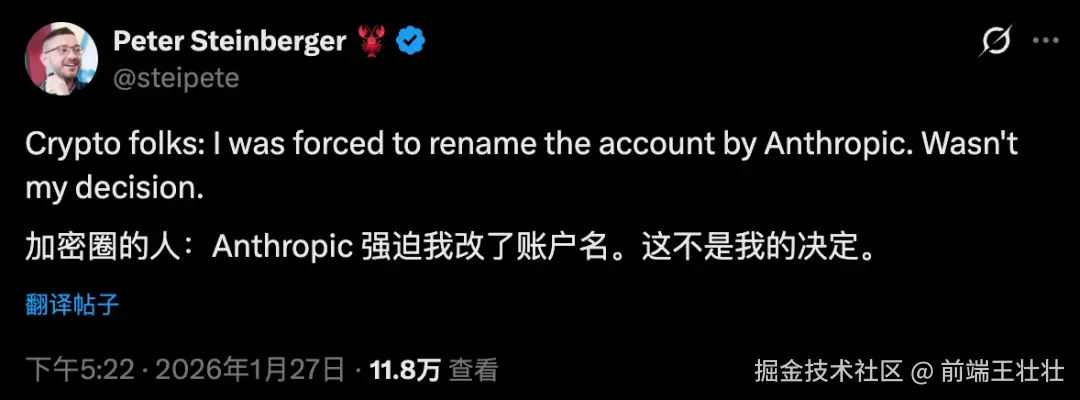Click the English tweet sentence ending "my decision."
1080x400 pixels.
point(521,167)
